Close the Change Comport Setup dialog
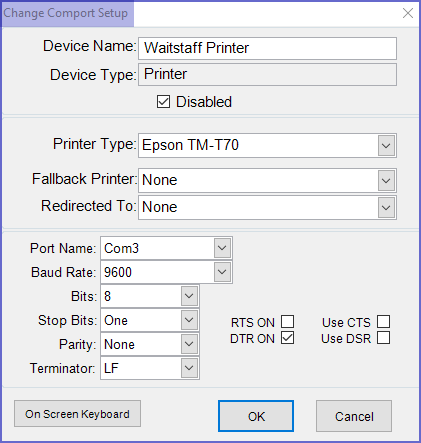The width and height of the screenshot is (421, 443). tap(408, 13)
